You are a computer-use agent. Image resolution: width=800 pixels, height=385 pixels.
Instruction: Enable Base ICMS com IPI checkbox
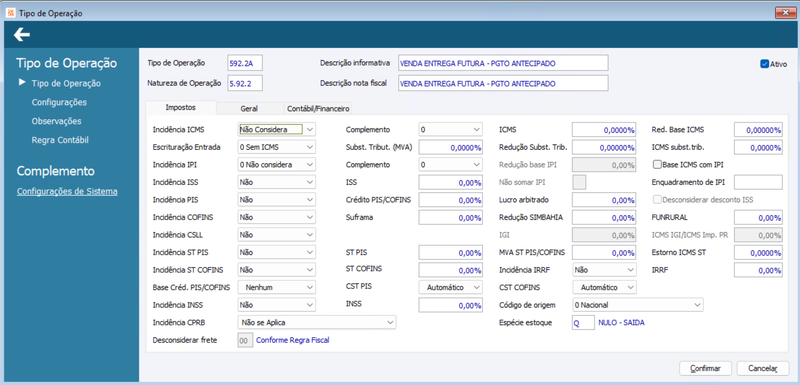(x=657, y=165)
